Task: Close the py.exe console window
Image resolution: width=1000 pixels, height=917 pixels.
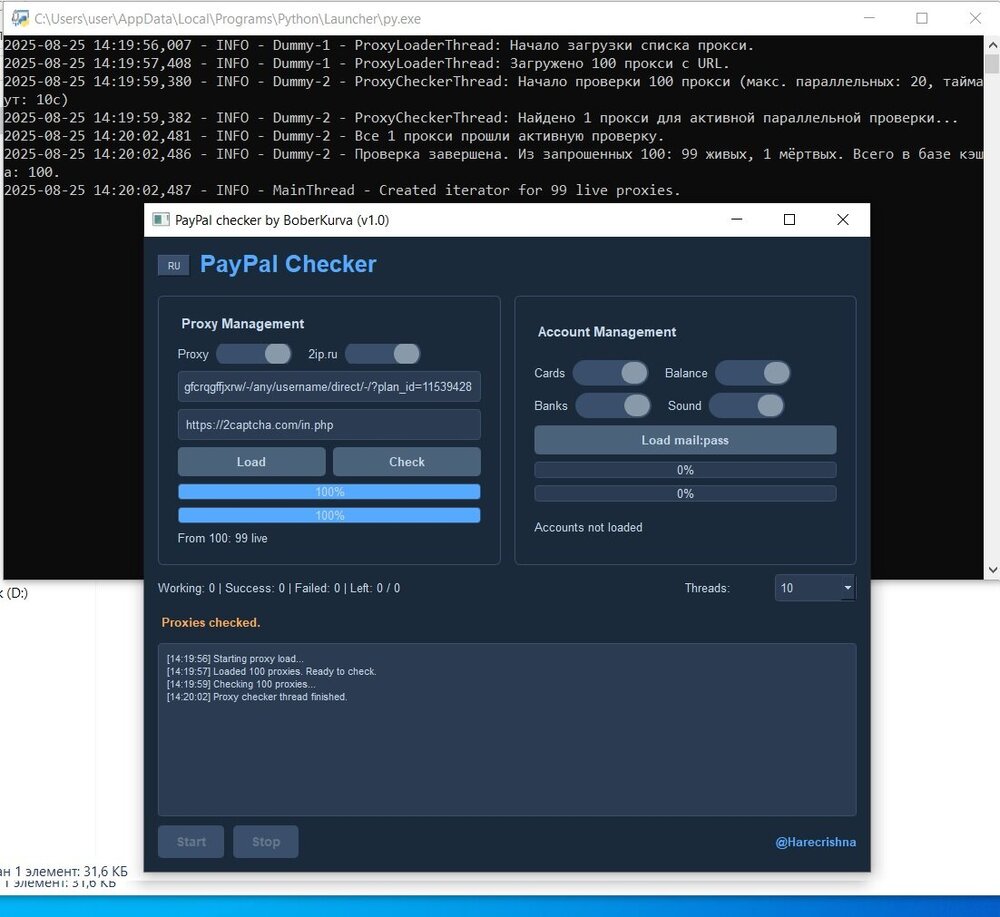Action: tap(975, 18)
